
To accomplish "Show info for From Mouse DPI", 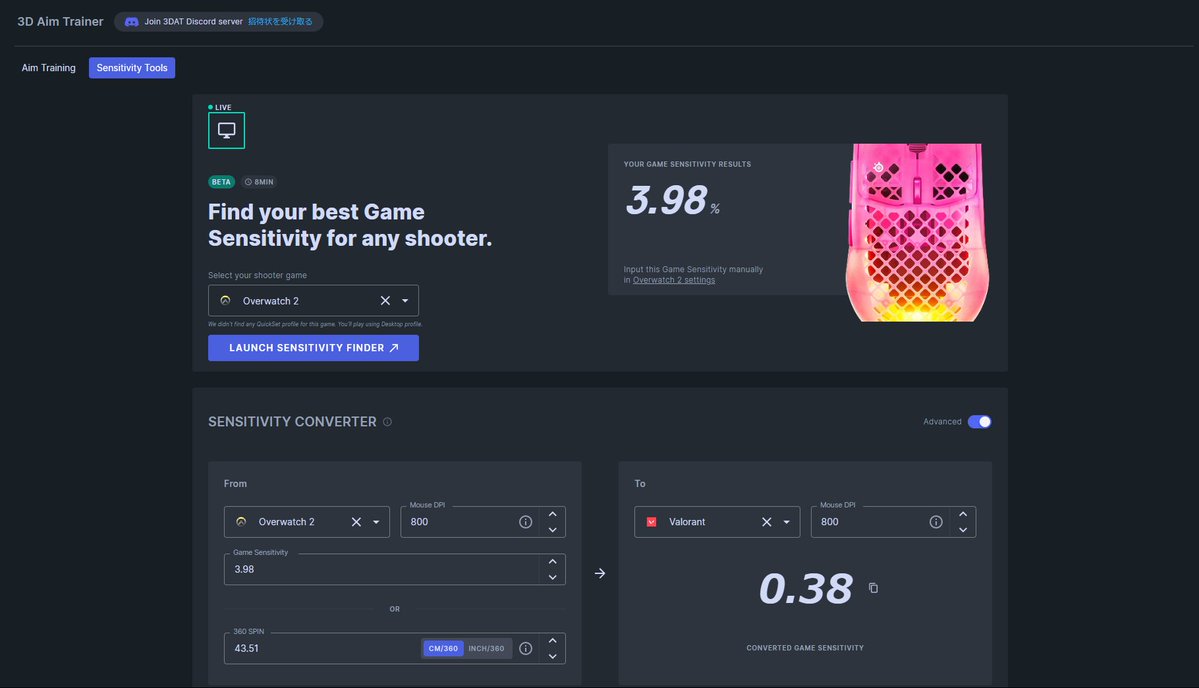I will coord(525,522).
